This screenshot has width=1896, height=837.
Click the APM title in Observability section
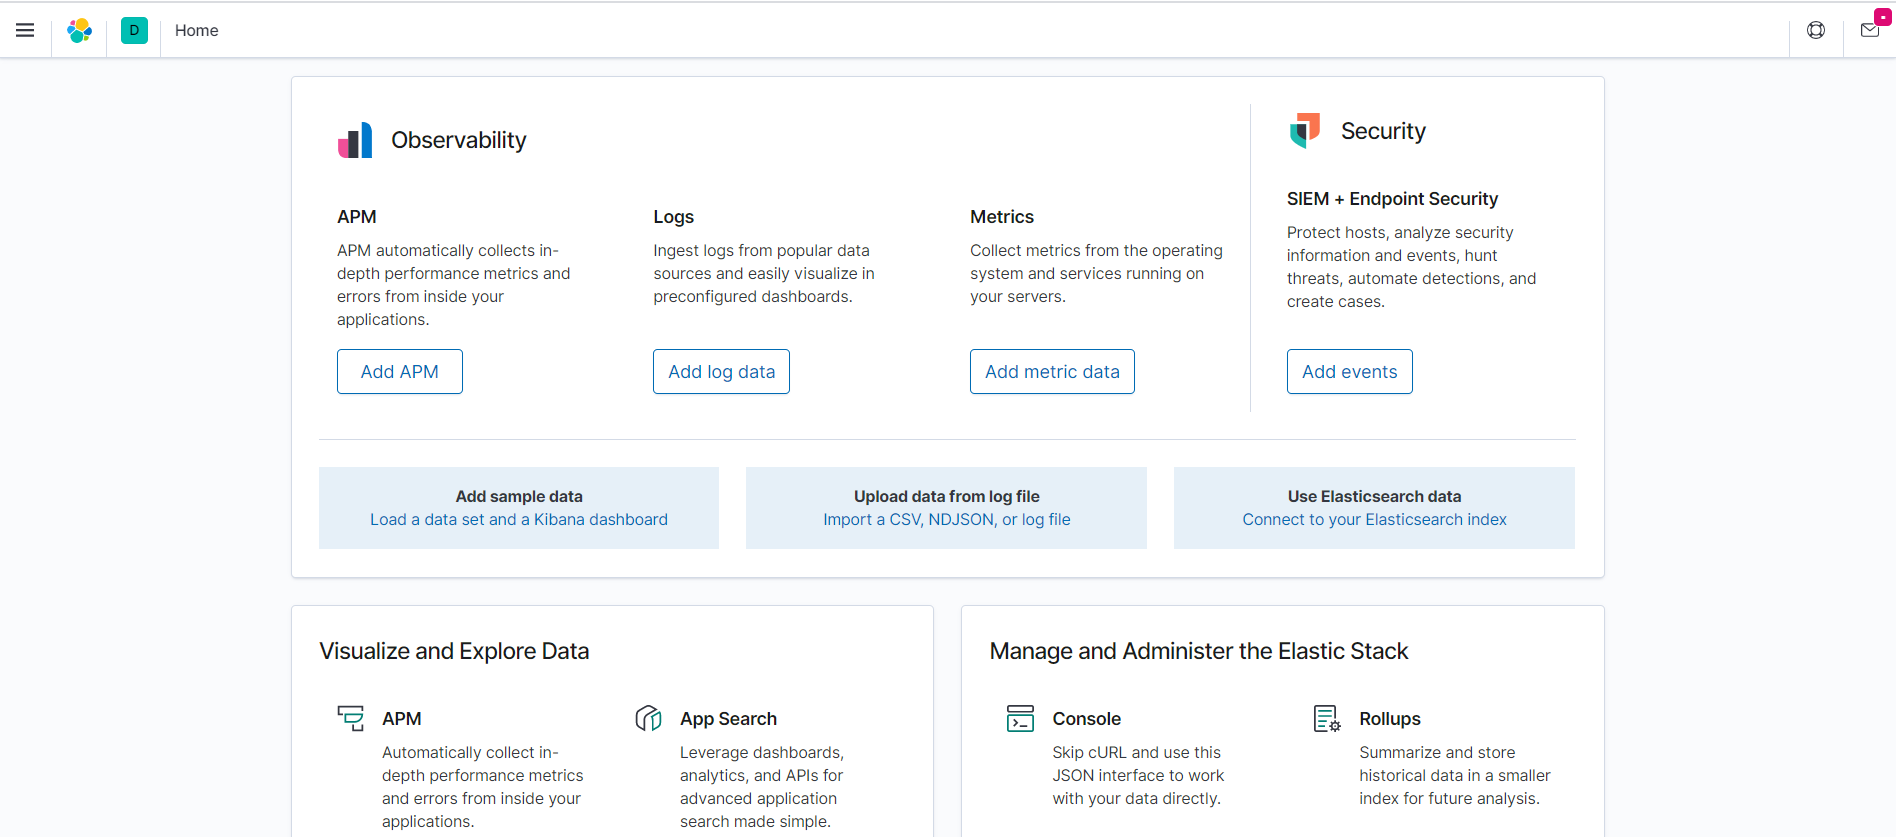pos(357,217)
